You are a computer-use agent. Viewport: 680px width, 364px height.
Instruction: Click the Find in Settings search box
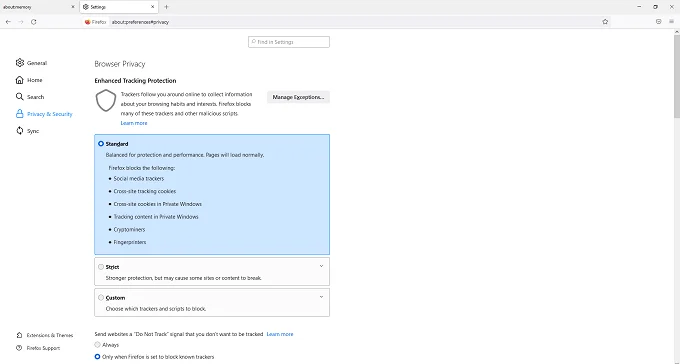click(289, 42)
